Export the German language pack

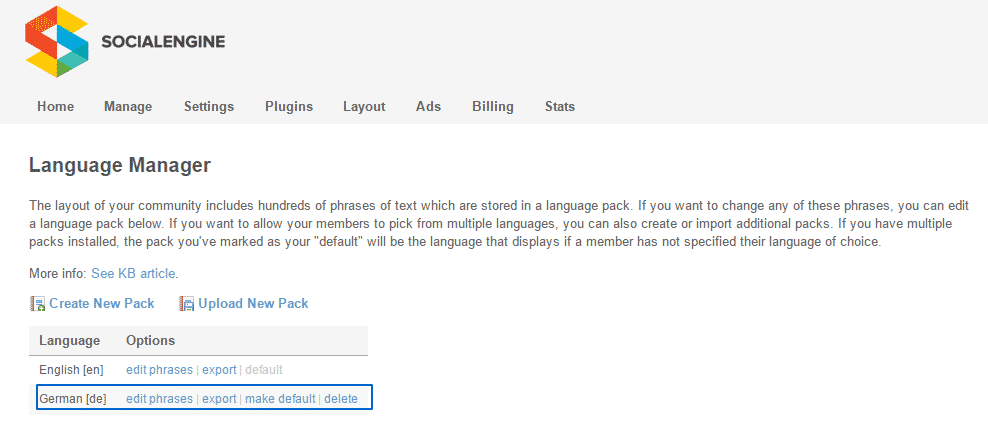coord(219,399)
